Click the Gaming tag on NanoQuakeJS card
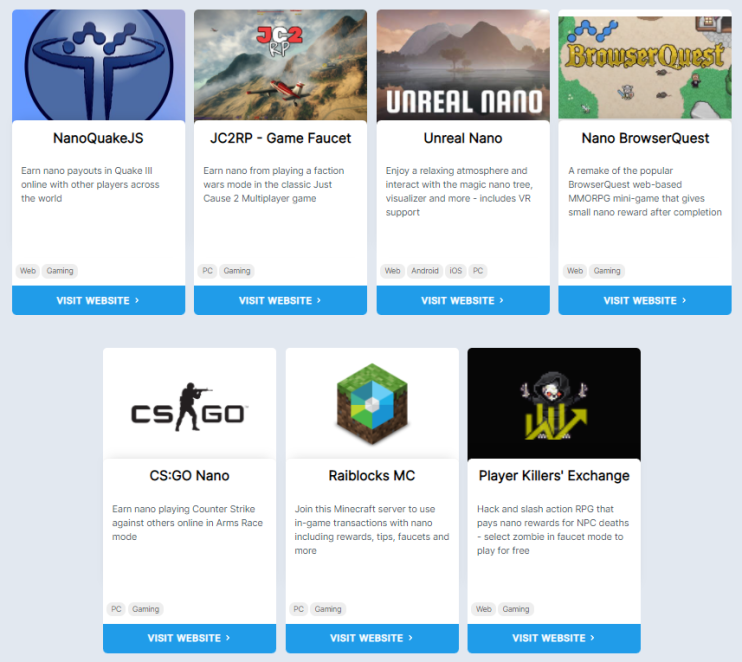This screenshot has width=742, height=662. coord(60,271)
